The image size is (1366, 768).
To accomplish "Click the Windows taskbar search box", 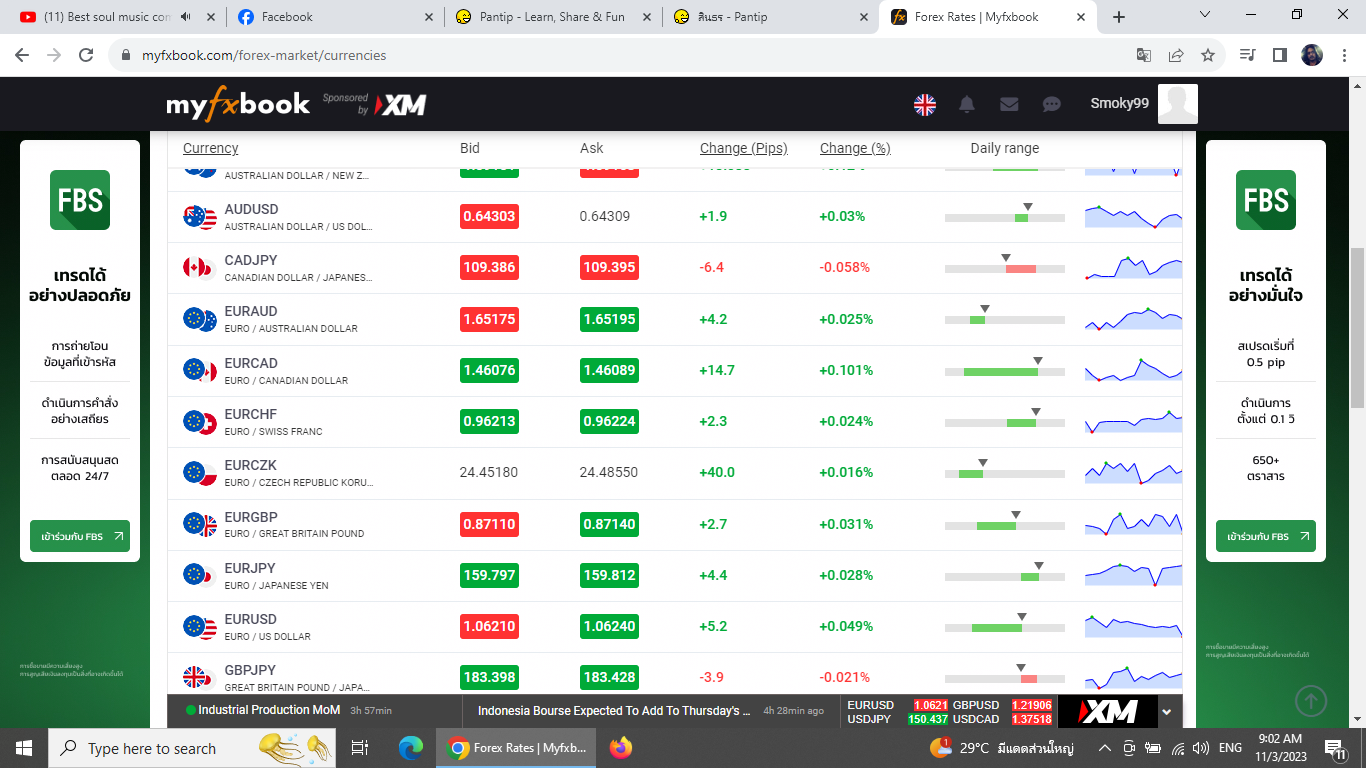I will [193, 747].
